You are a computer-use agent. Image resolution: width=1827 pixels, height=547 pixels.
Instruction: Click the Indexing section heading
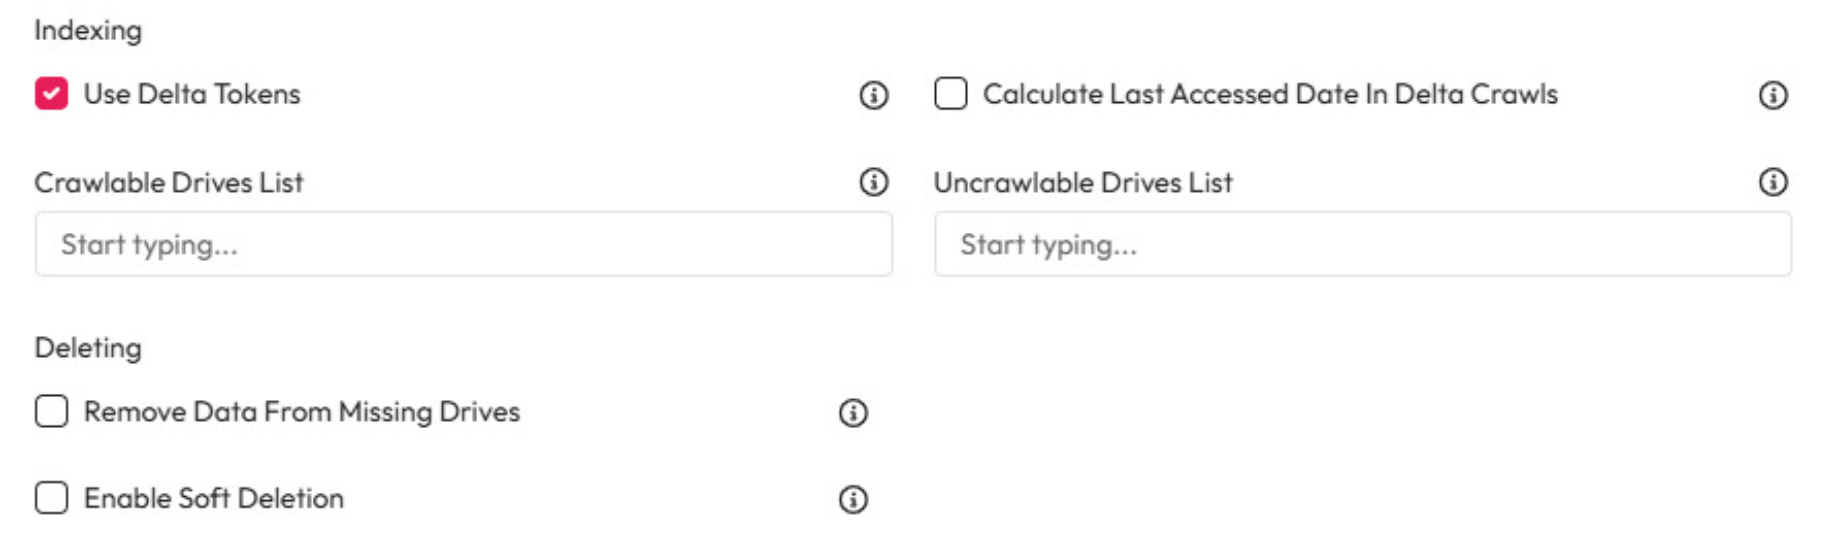pos(88,31)
